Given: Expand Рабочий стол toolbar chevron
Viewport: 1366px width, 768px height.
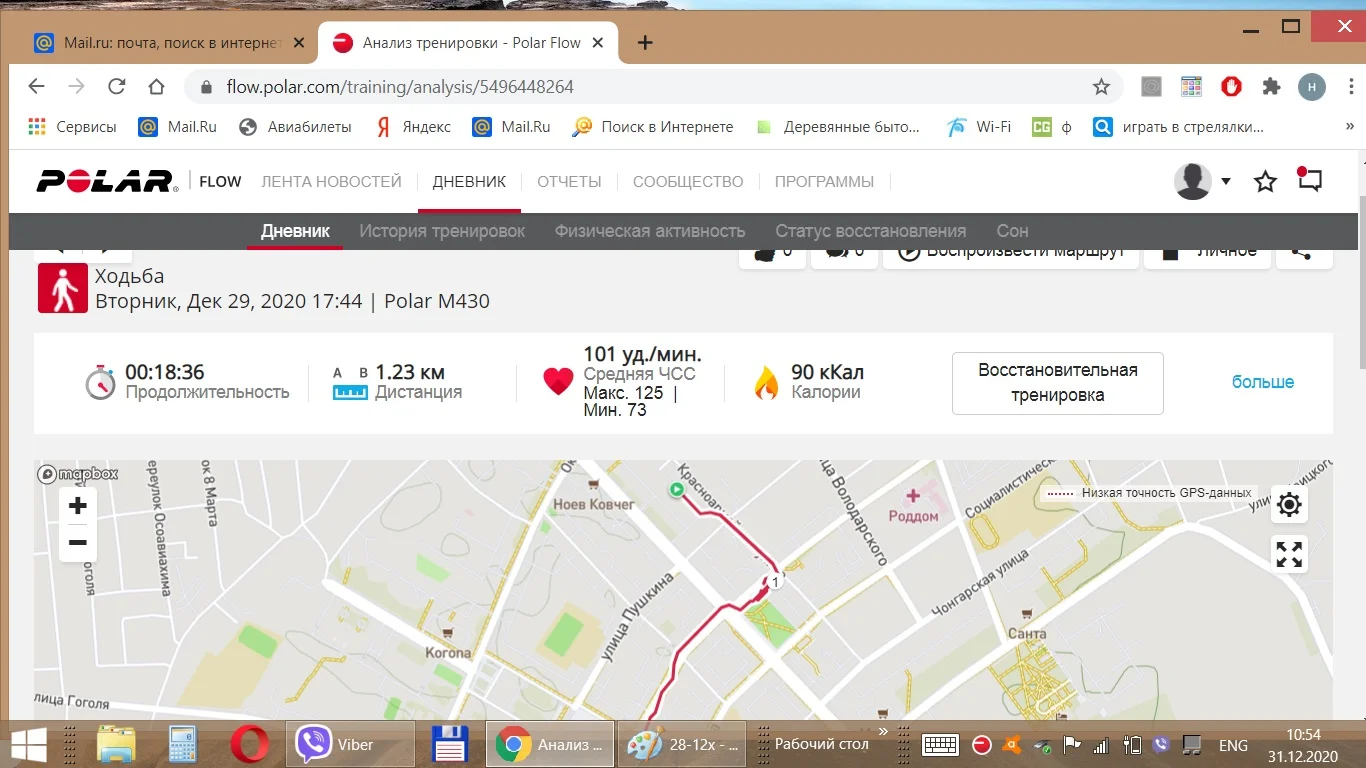Looking at the screenshot, I should tap(883, 732).
